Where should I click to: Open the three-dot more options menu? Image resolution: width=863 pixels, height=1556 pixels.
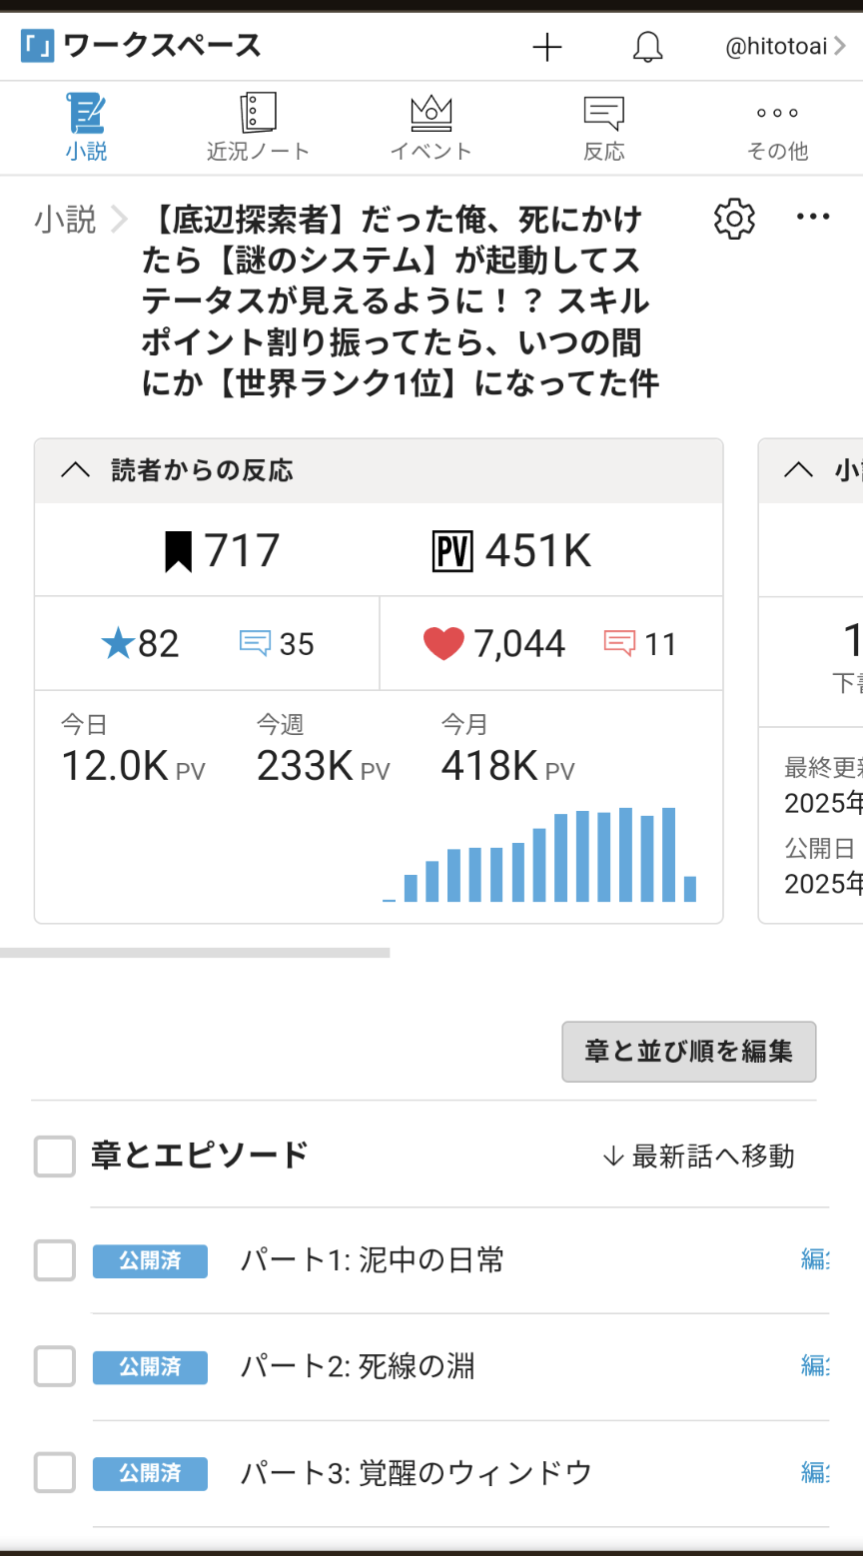(813, 217)
